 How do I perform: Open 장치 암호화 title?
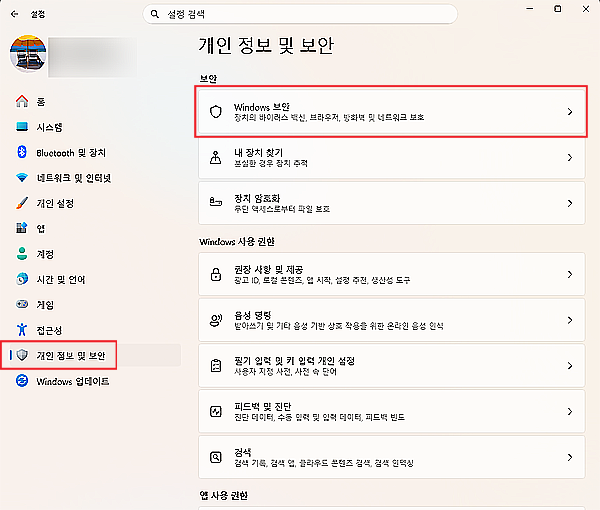[x=257, y=198]
